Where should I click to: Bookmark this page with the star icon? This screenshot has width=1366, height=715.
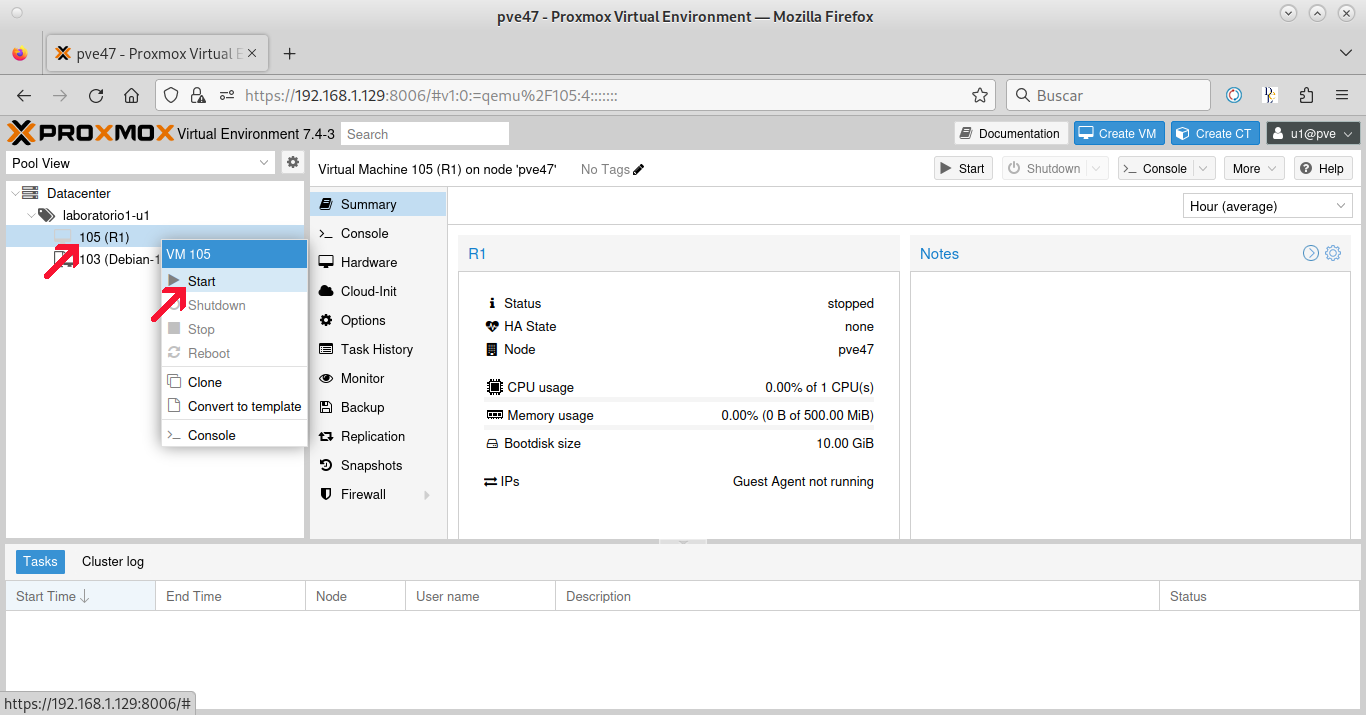pos(980,95)
